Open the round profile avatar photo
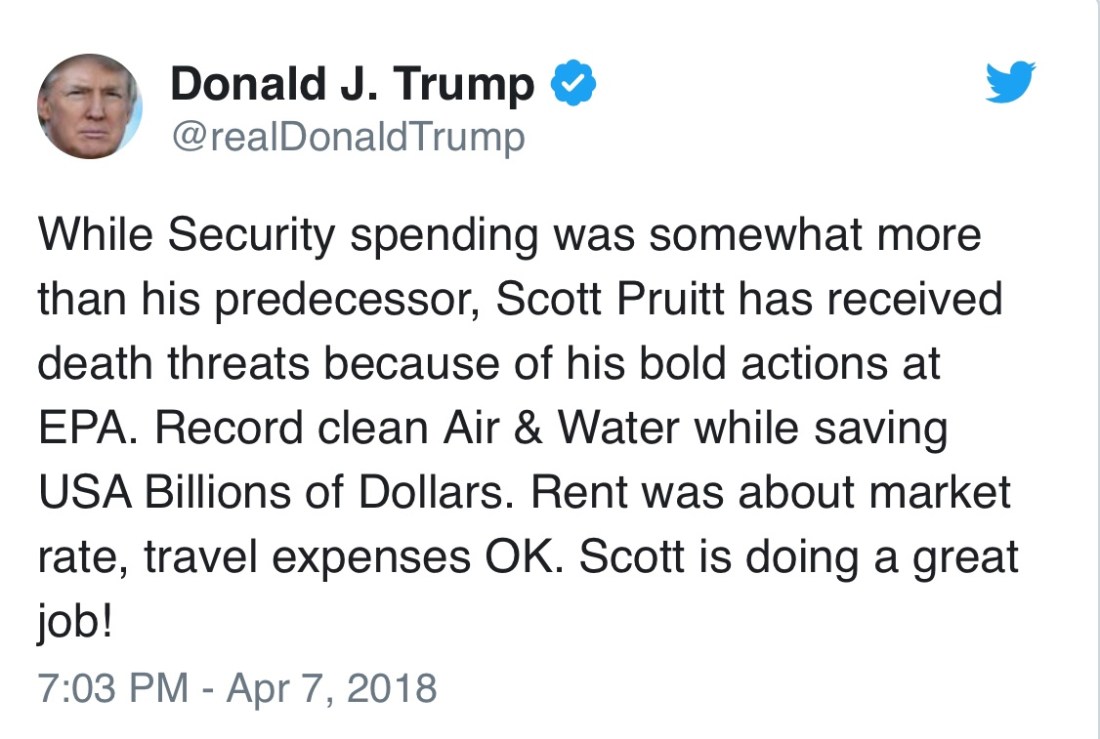The width and height of the screenshot is (1100, 739). click(89, 107)
